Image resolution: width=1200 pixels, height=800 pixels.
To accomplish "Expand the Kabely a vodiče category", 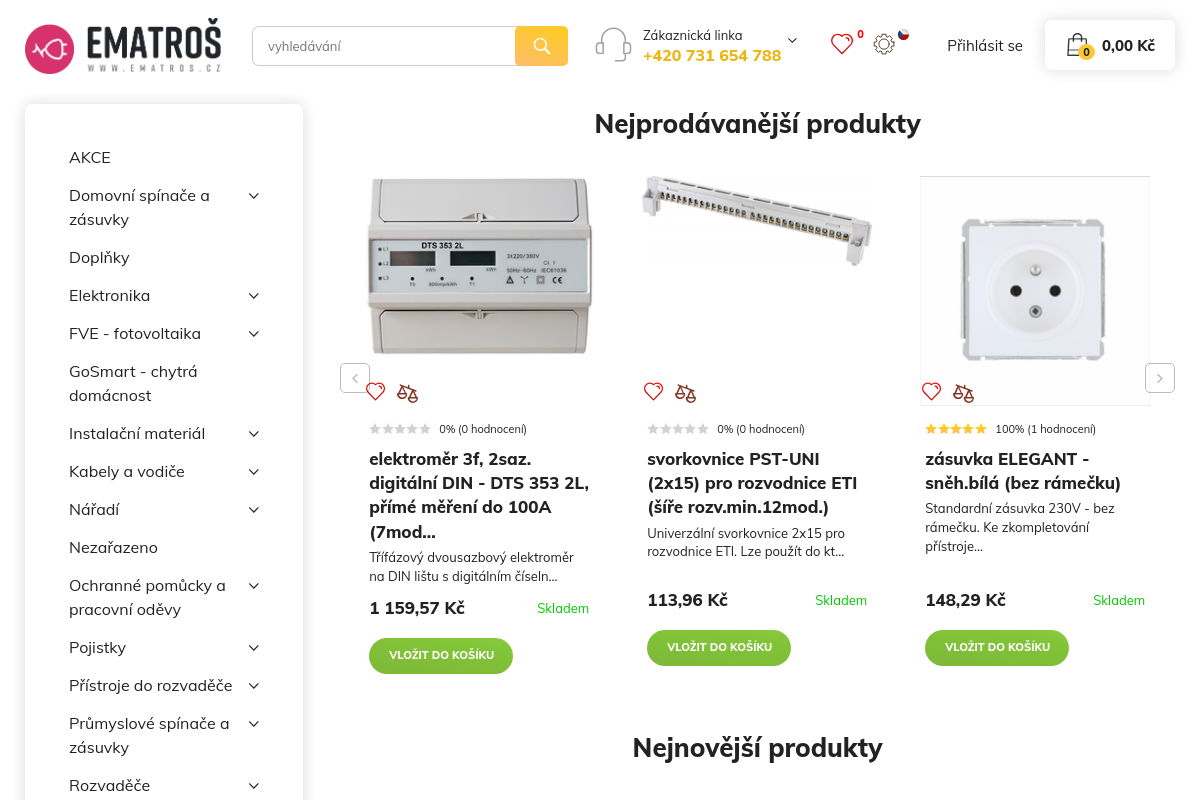I will 253,471.
